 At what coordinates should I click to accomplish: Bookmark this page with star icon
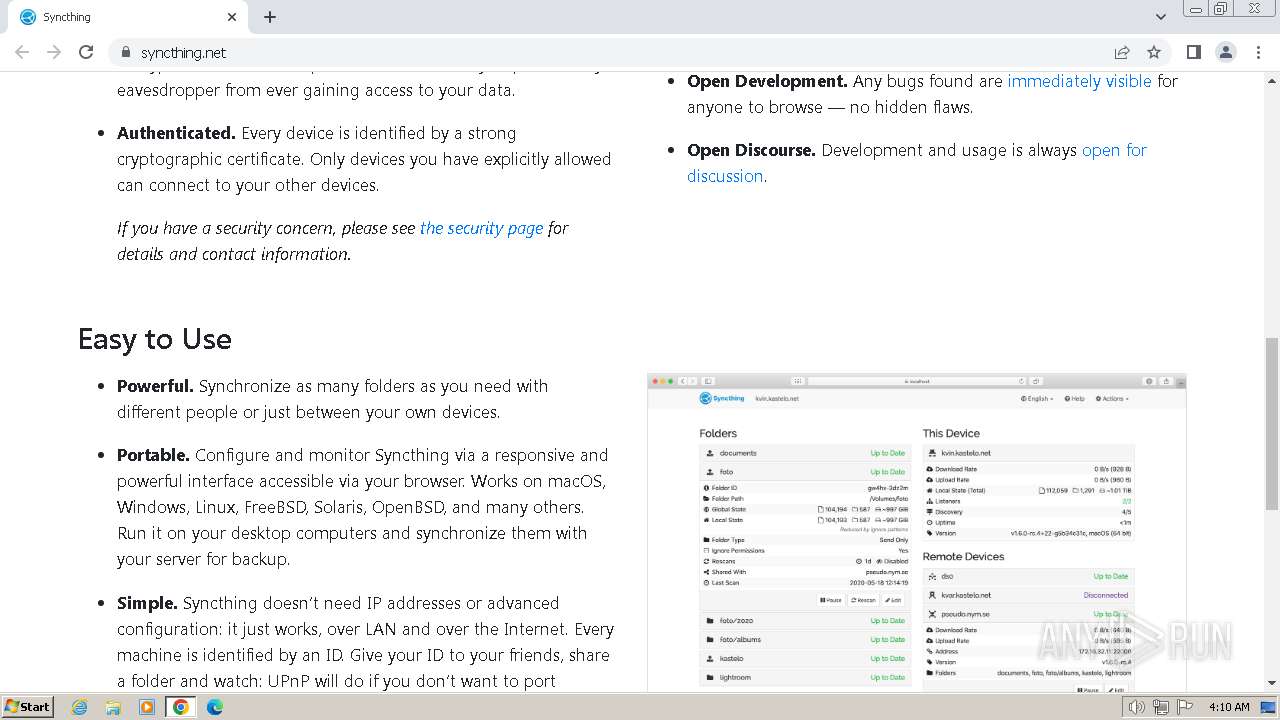pyautogui.click(x=1154, y=52)
